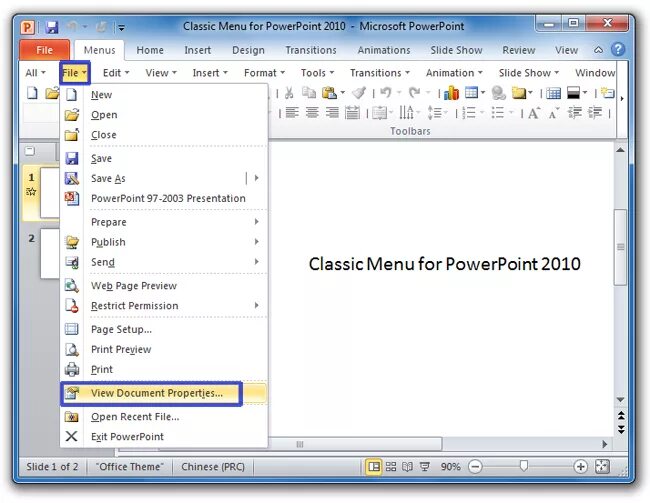650x503 pixels.
Task: Click the Cut scissors icon
Action: click(x=289, y=93)
